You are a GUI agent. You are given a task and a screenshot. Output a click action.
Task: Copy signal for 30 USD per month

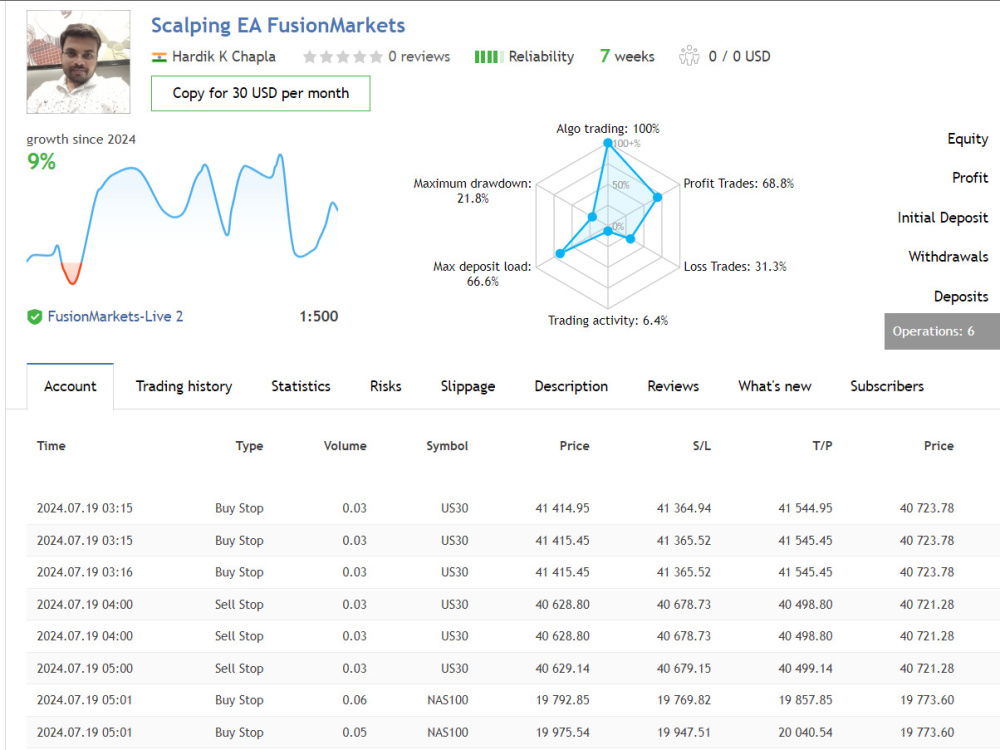tap(260, 93)
